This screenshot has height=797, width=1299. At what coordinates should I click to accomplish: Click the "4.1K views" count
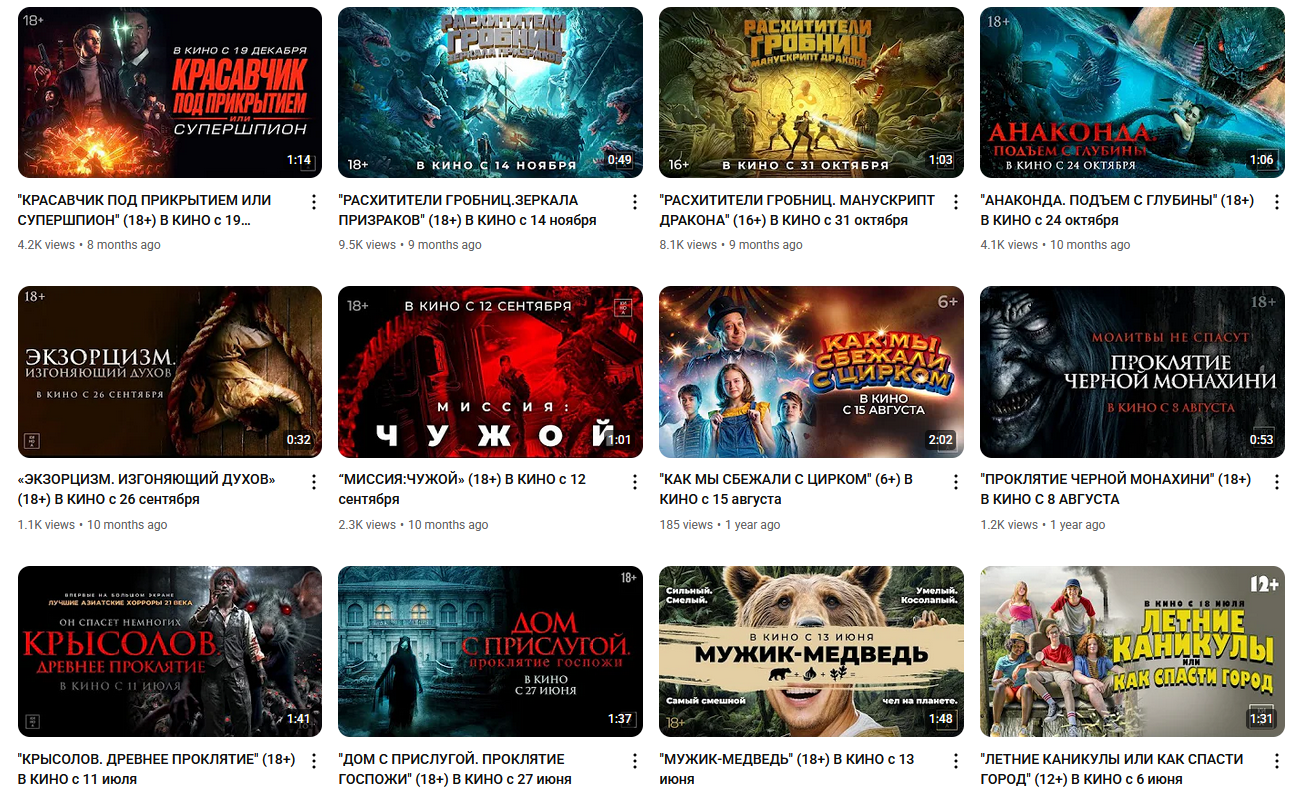[1009, 245]
